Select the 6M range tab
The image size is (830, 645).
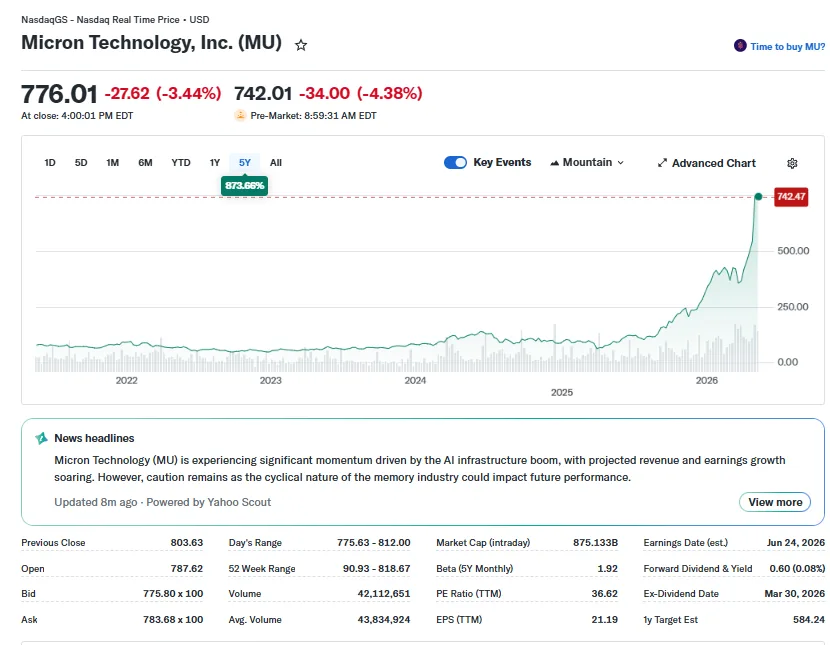(145, 162)
